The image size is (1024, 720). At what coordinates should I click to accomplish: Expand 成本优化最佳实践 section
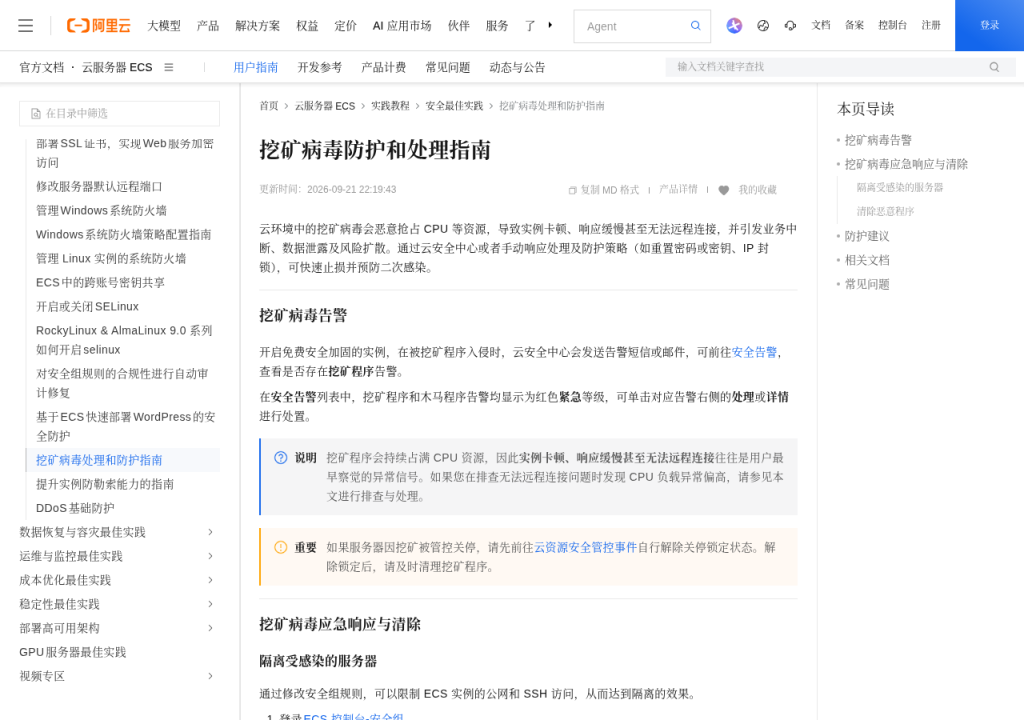(210, 580)
